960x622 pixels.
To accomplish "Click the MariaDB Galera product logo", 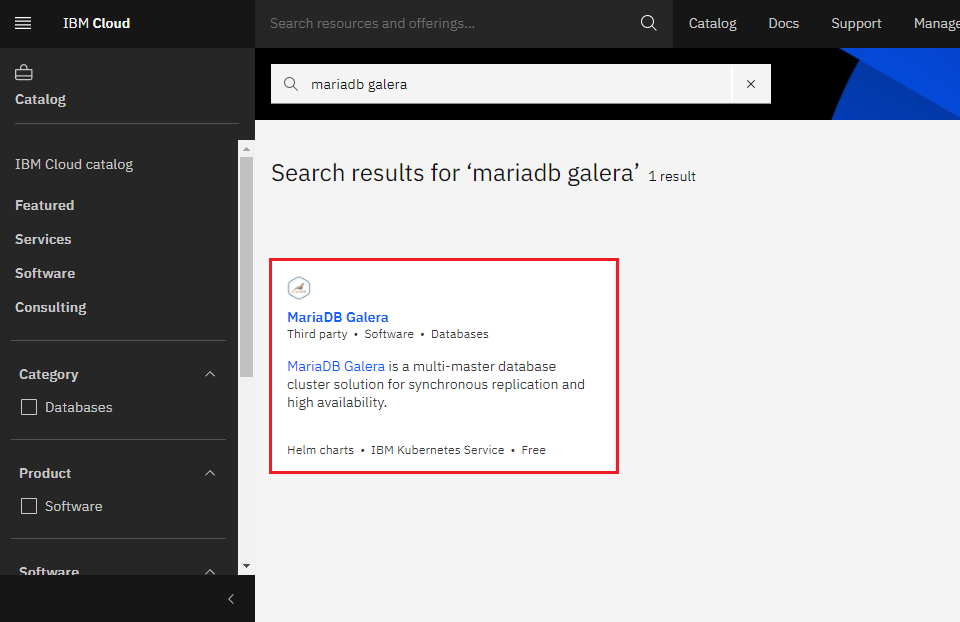I will (299, 288).
